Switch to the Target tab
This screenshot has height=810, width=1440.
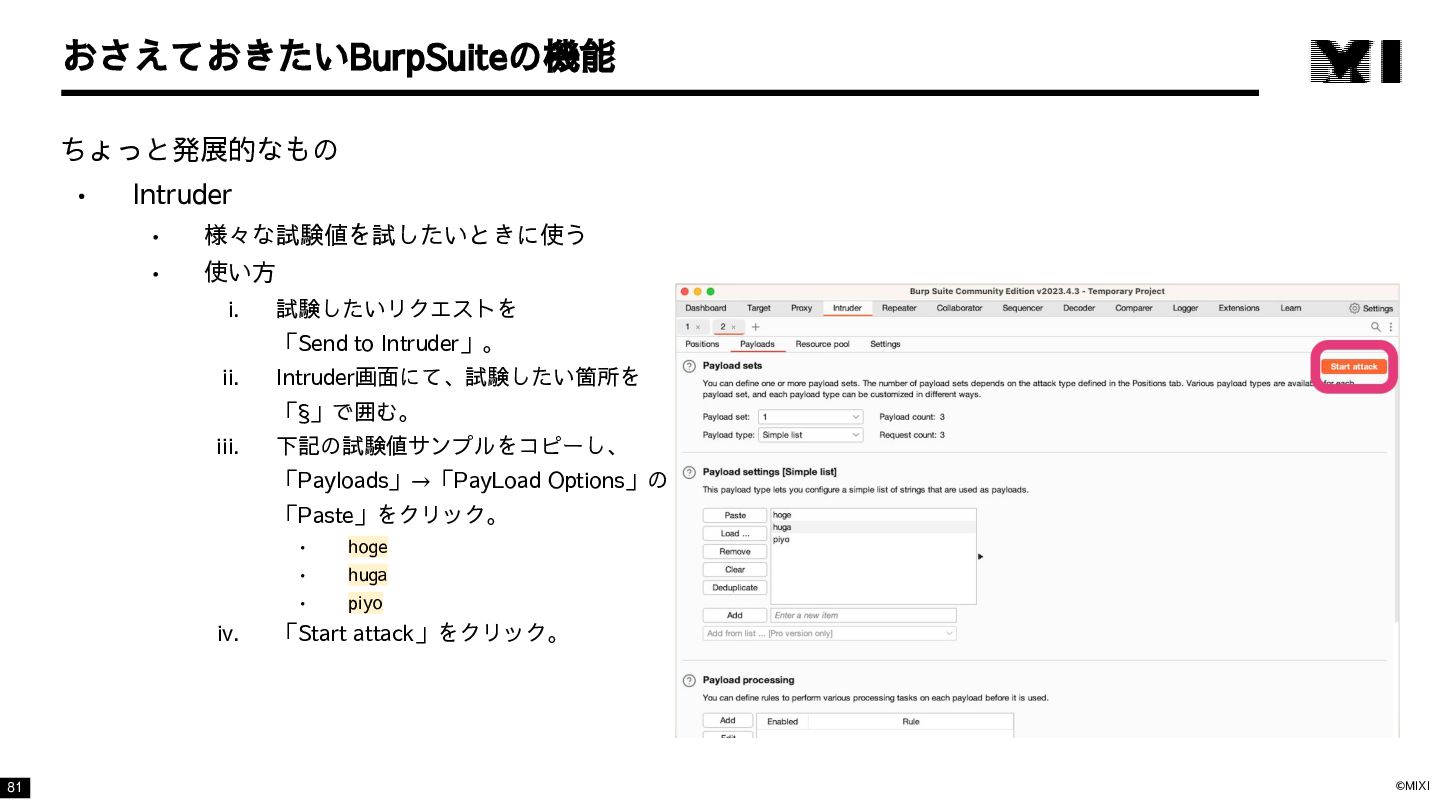[759, 308]
